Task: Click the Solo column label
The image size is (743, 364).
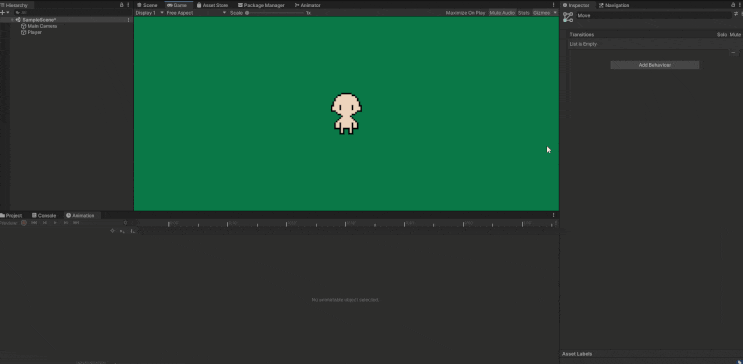Action: pyautogui.click(x=722, y=35)
